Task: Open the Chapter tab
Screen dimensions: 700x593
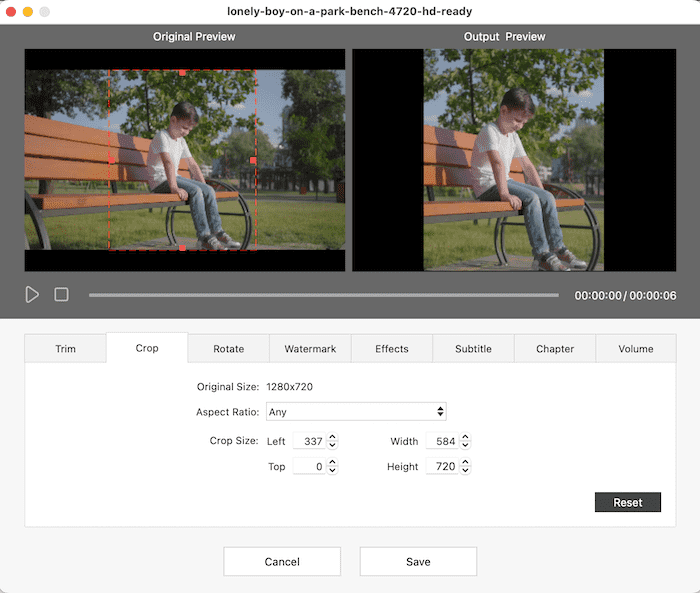Action: (x=555, y=349)
